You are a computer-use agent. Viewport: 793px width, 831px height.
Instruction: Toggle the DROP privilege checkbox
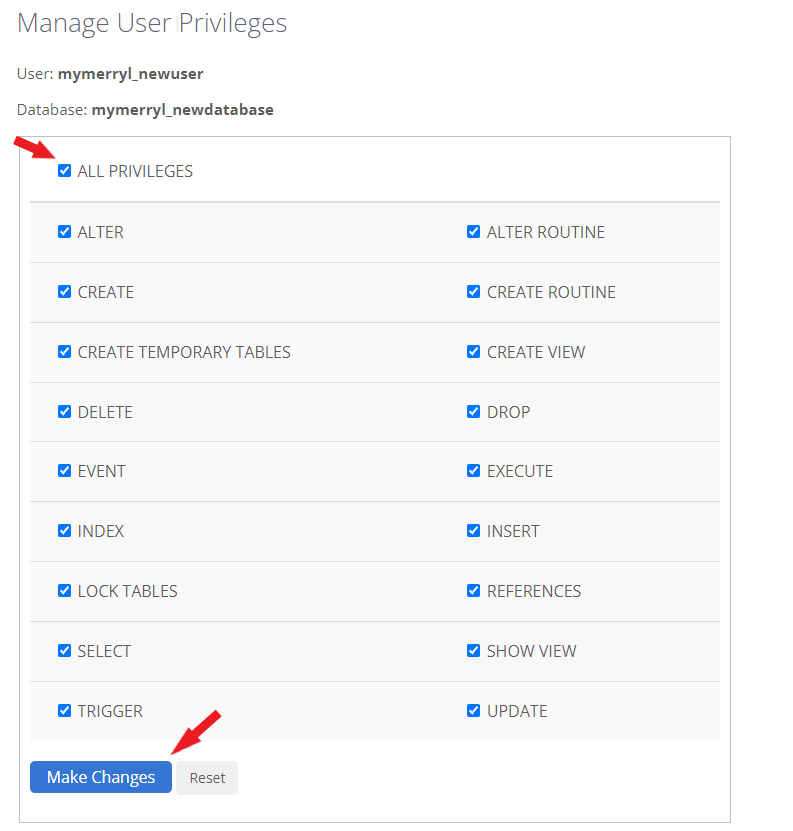(x=473, y=411)
